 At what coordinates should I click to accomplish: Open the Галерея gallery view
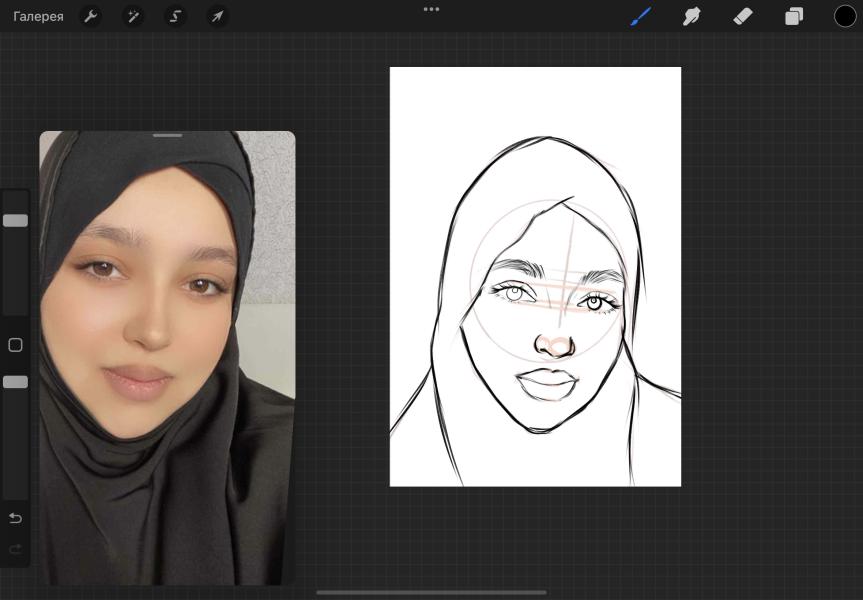click(x=38, y=17)
